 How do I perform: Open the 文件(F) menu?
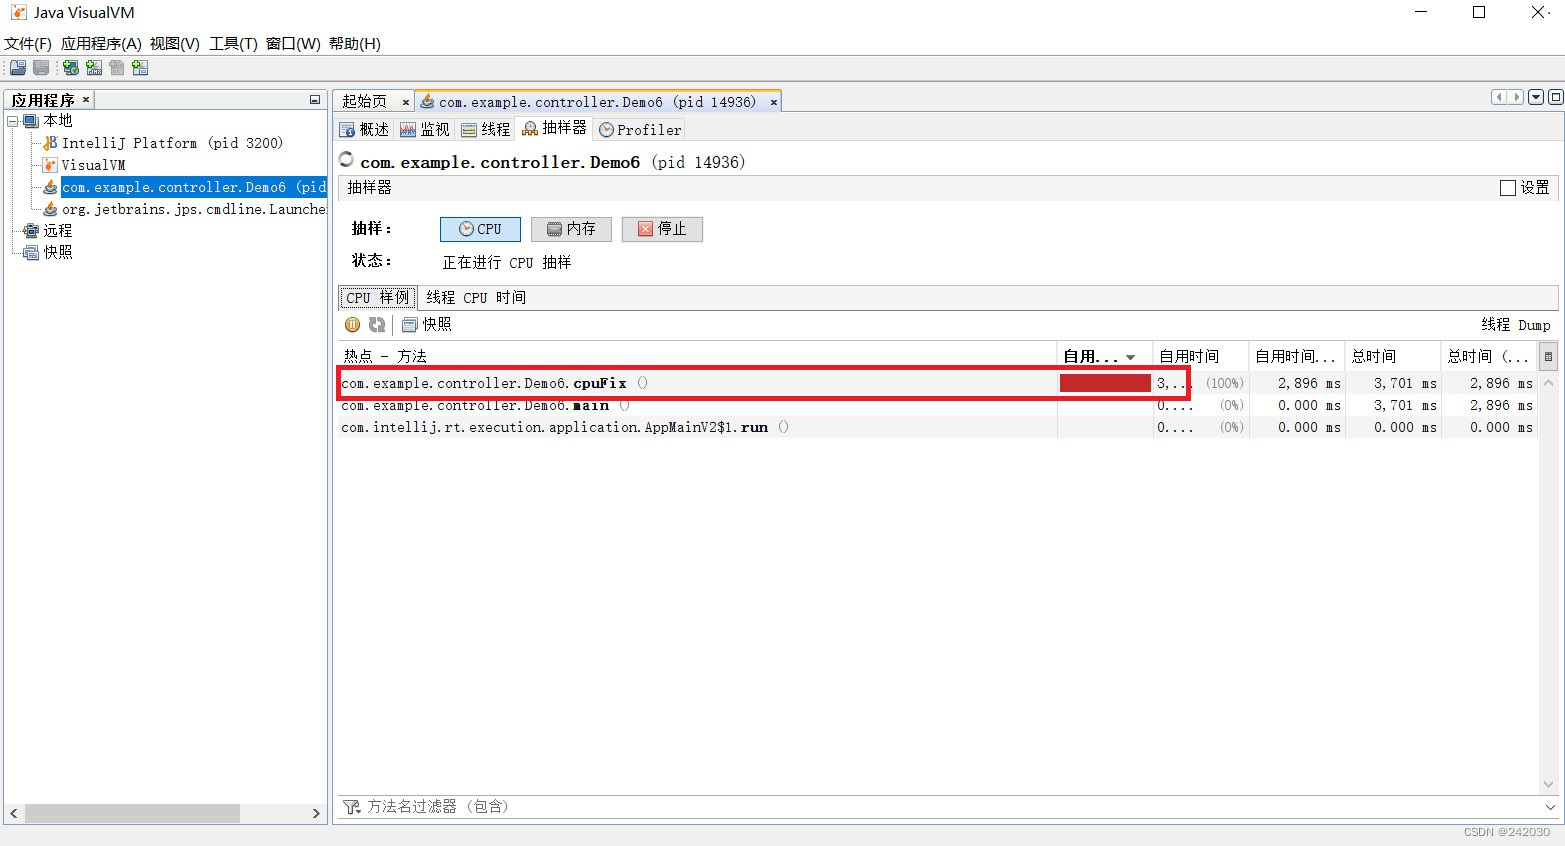coord(28,44)
